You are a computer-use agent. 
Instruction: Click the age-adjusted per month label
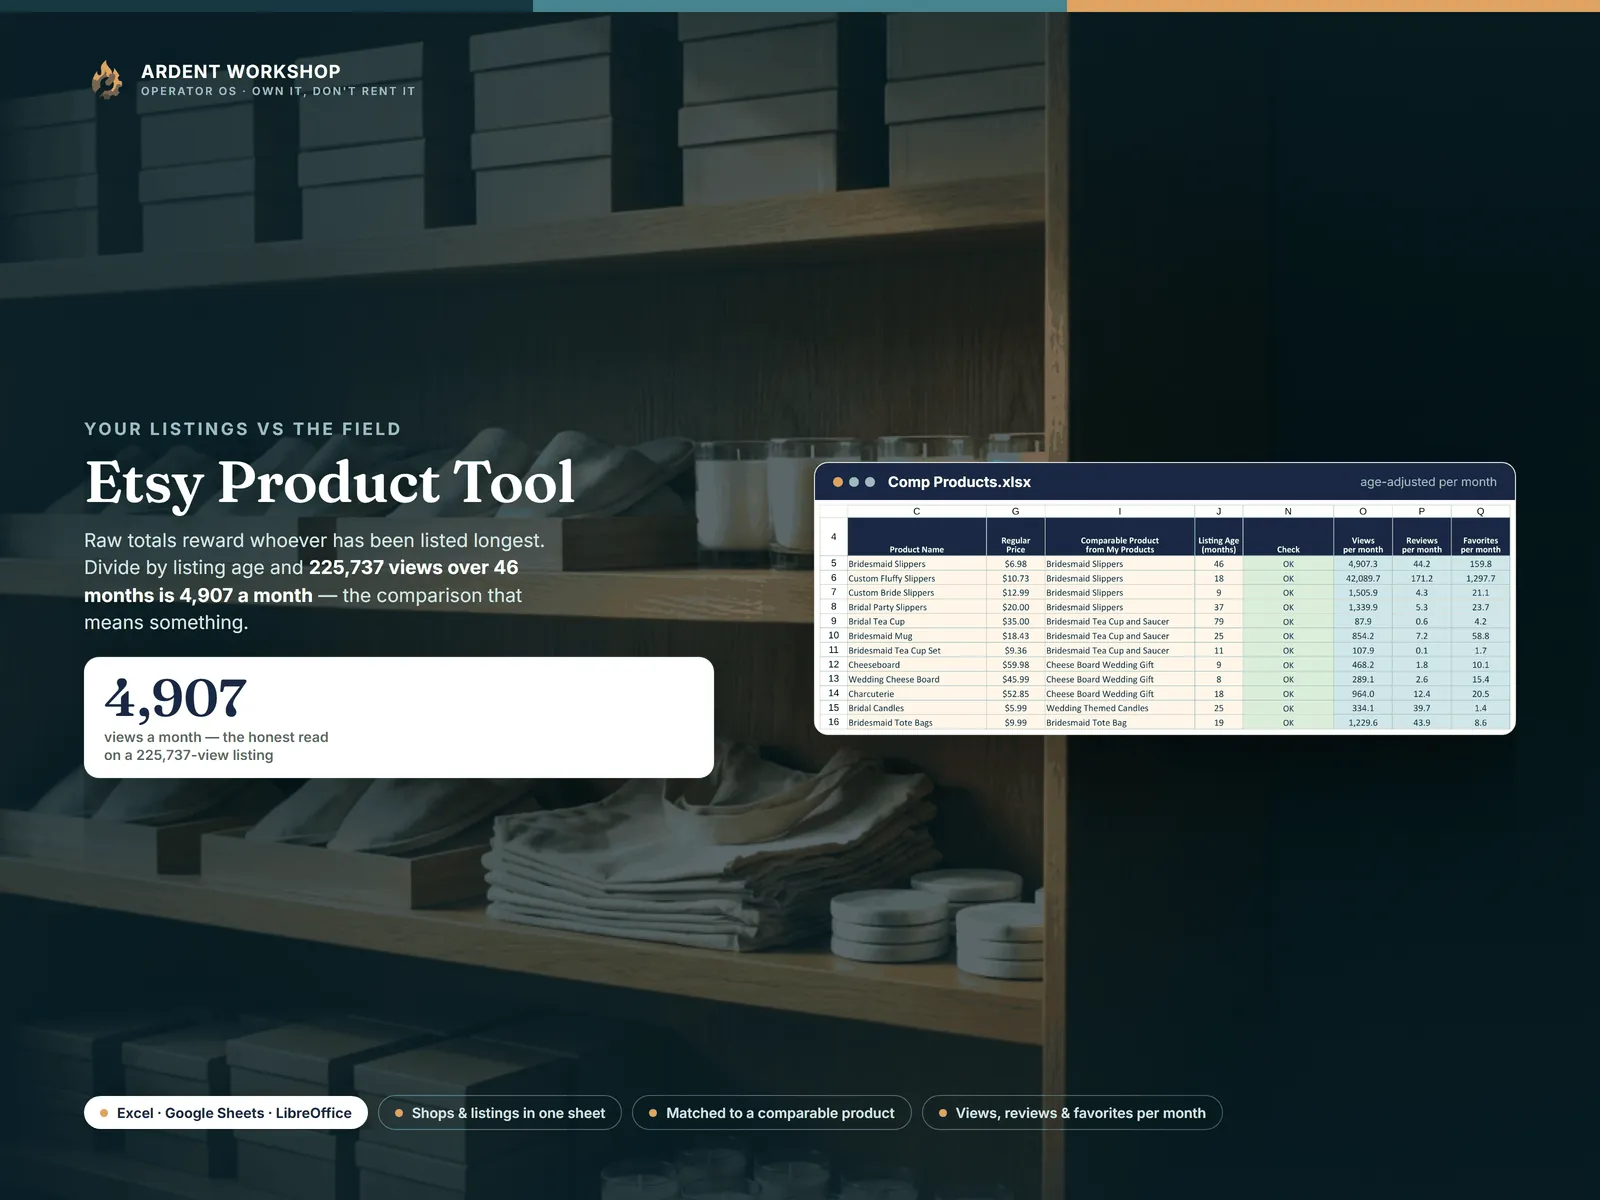(x=1428, y=482)
